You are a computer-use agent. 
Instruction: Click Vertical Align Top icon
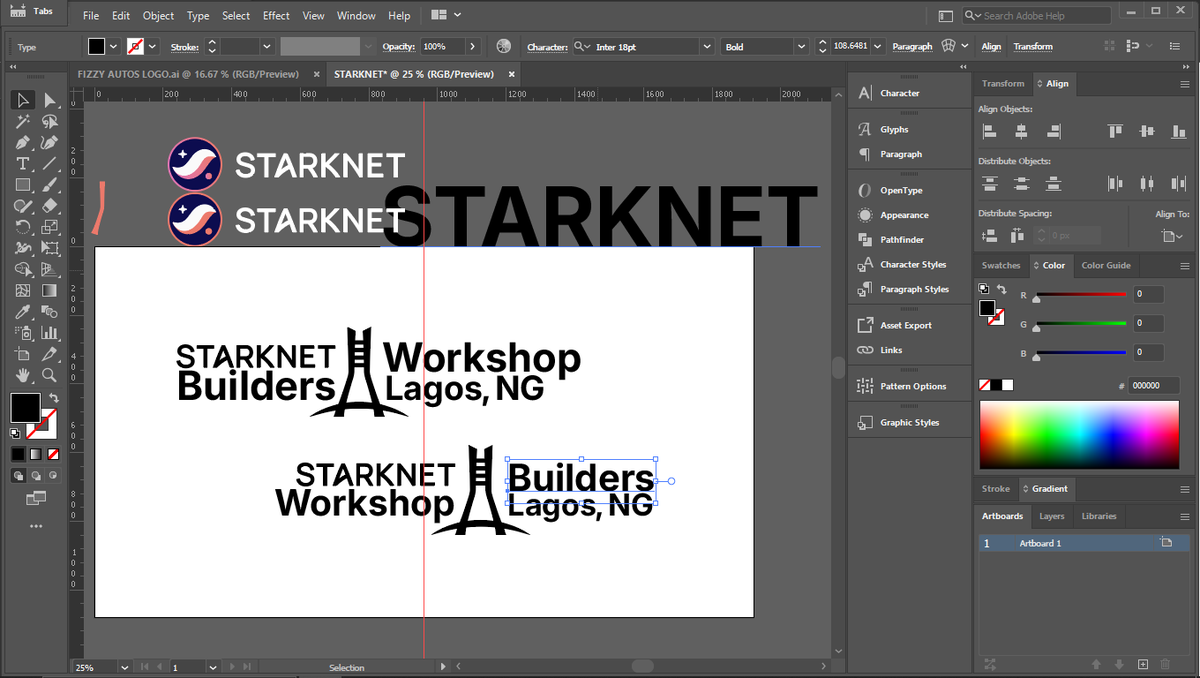(x=1115, y=131)
